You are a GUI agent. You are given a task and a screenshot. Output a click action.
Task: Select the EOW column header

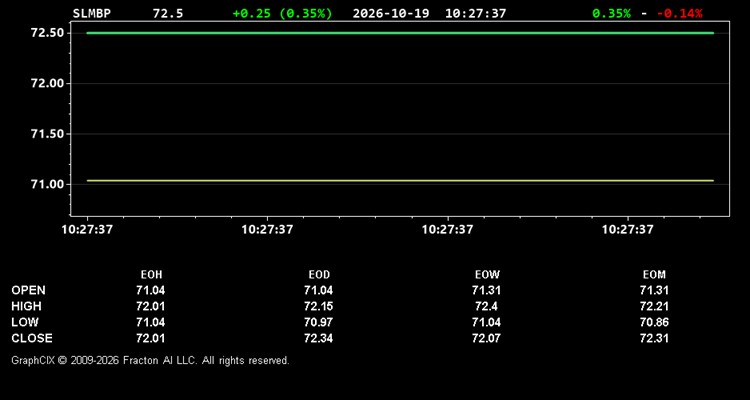(487, 275)
